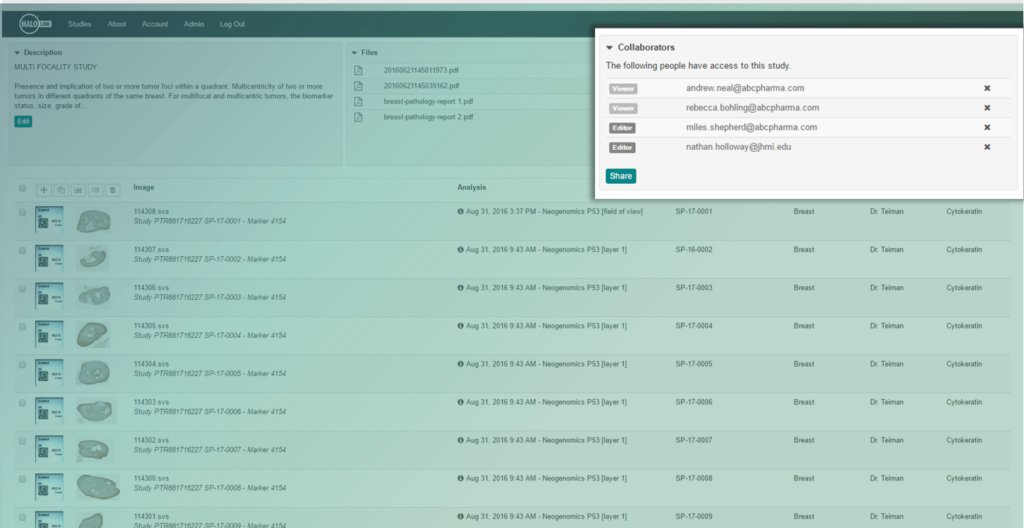
Task: Go to the Admin page
Action: point(194,24)
